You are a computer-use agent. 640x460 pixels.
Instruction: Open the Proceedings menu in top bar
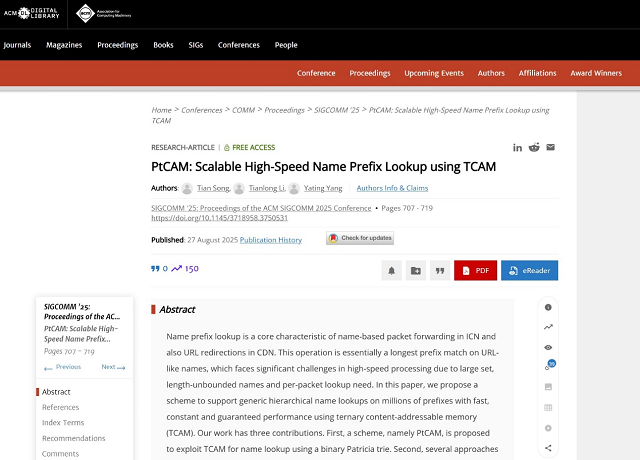117,45
